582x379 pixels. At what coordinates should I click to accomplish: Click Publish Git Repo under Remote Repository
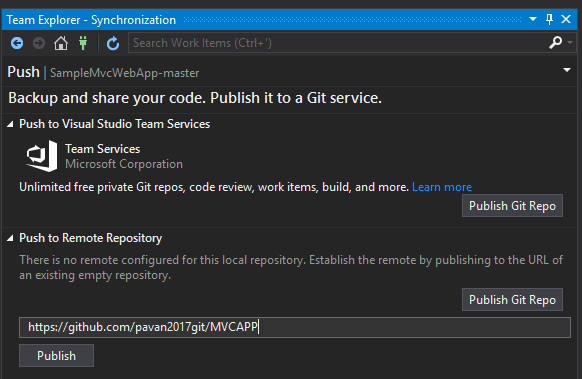click(x=512, y=300)
